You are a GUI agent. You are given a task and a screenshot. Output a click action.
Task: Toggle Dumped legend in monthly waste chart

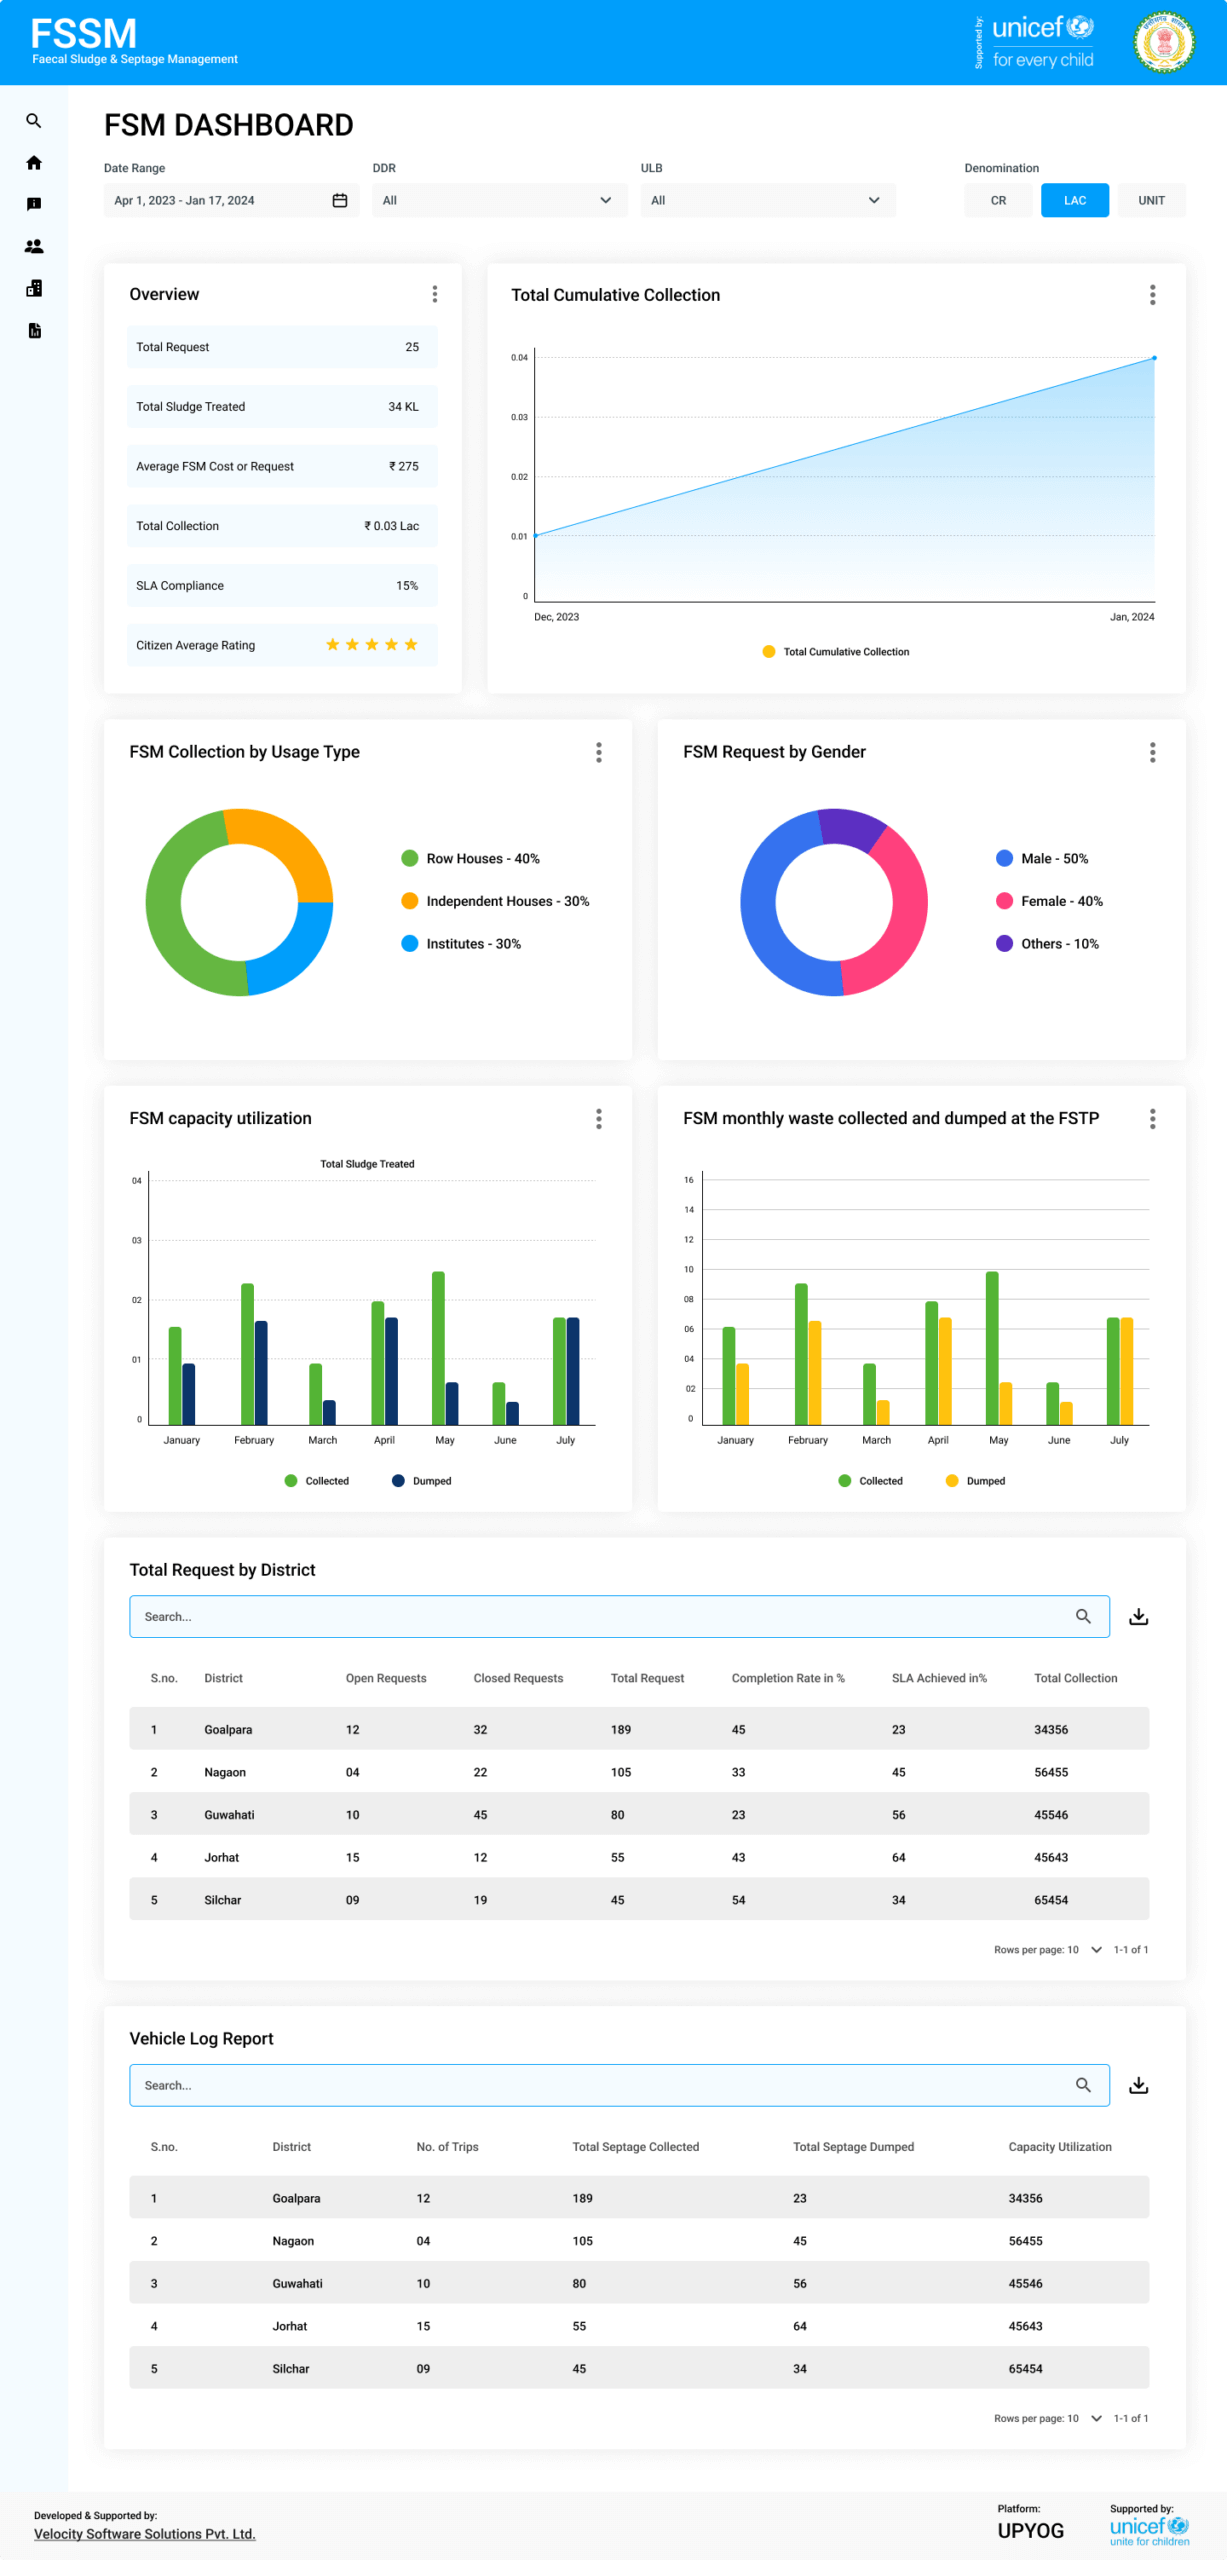(975, 1481)
